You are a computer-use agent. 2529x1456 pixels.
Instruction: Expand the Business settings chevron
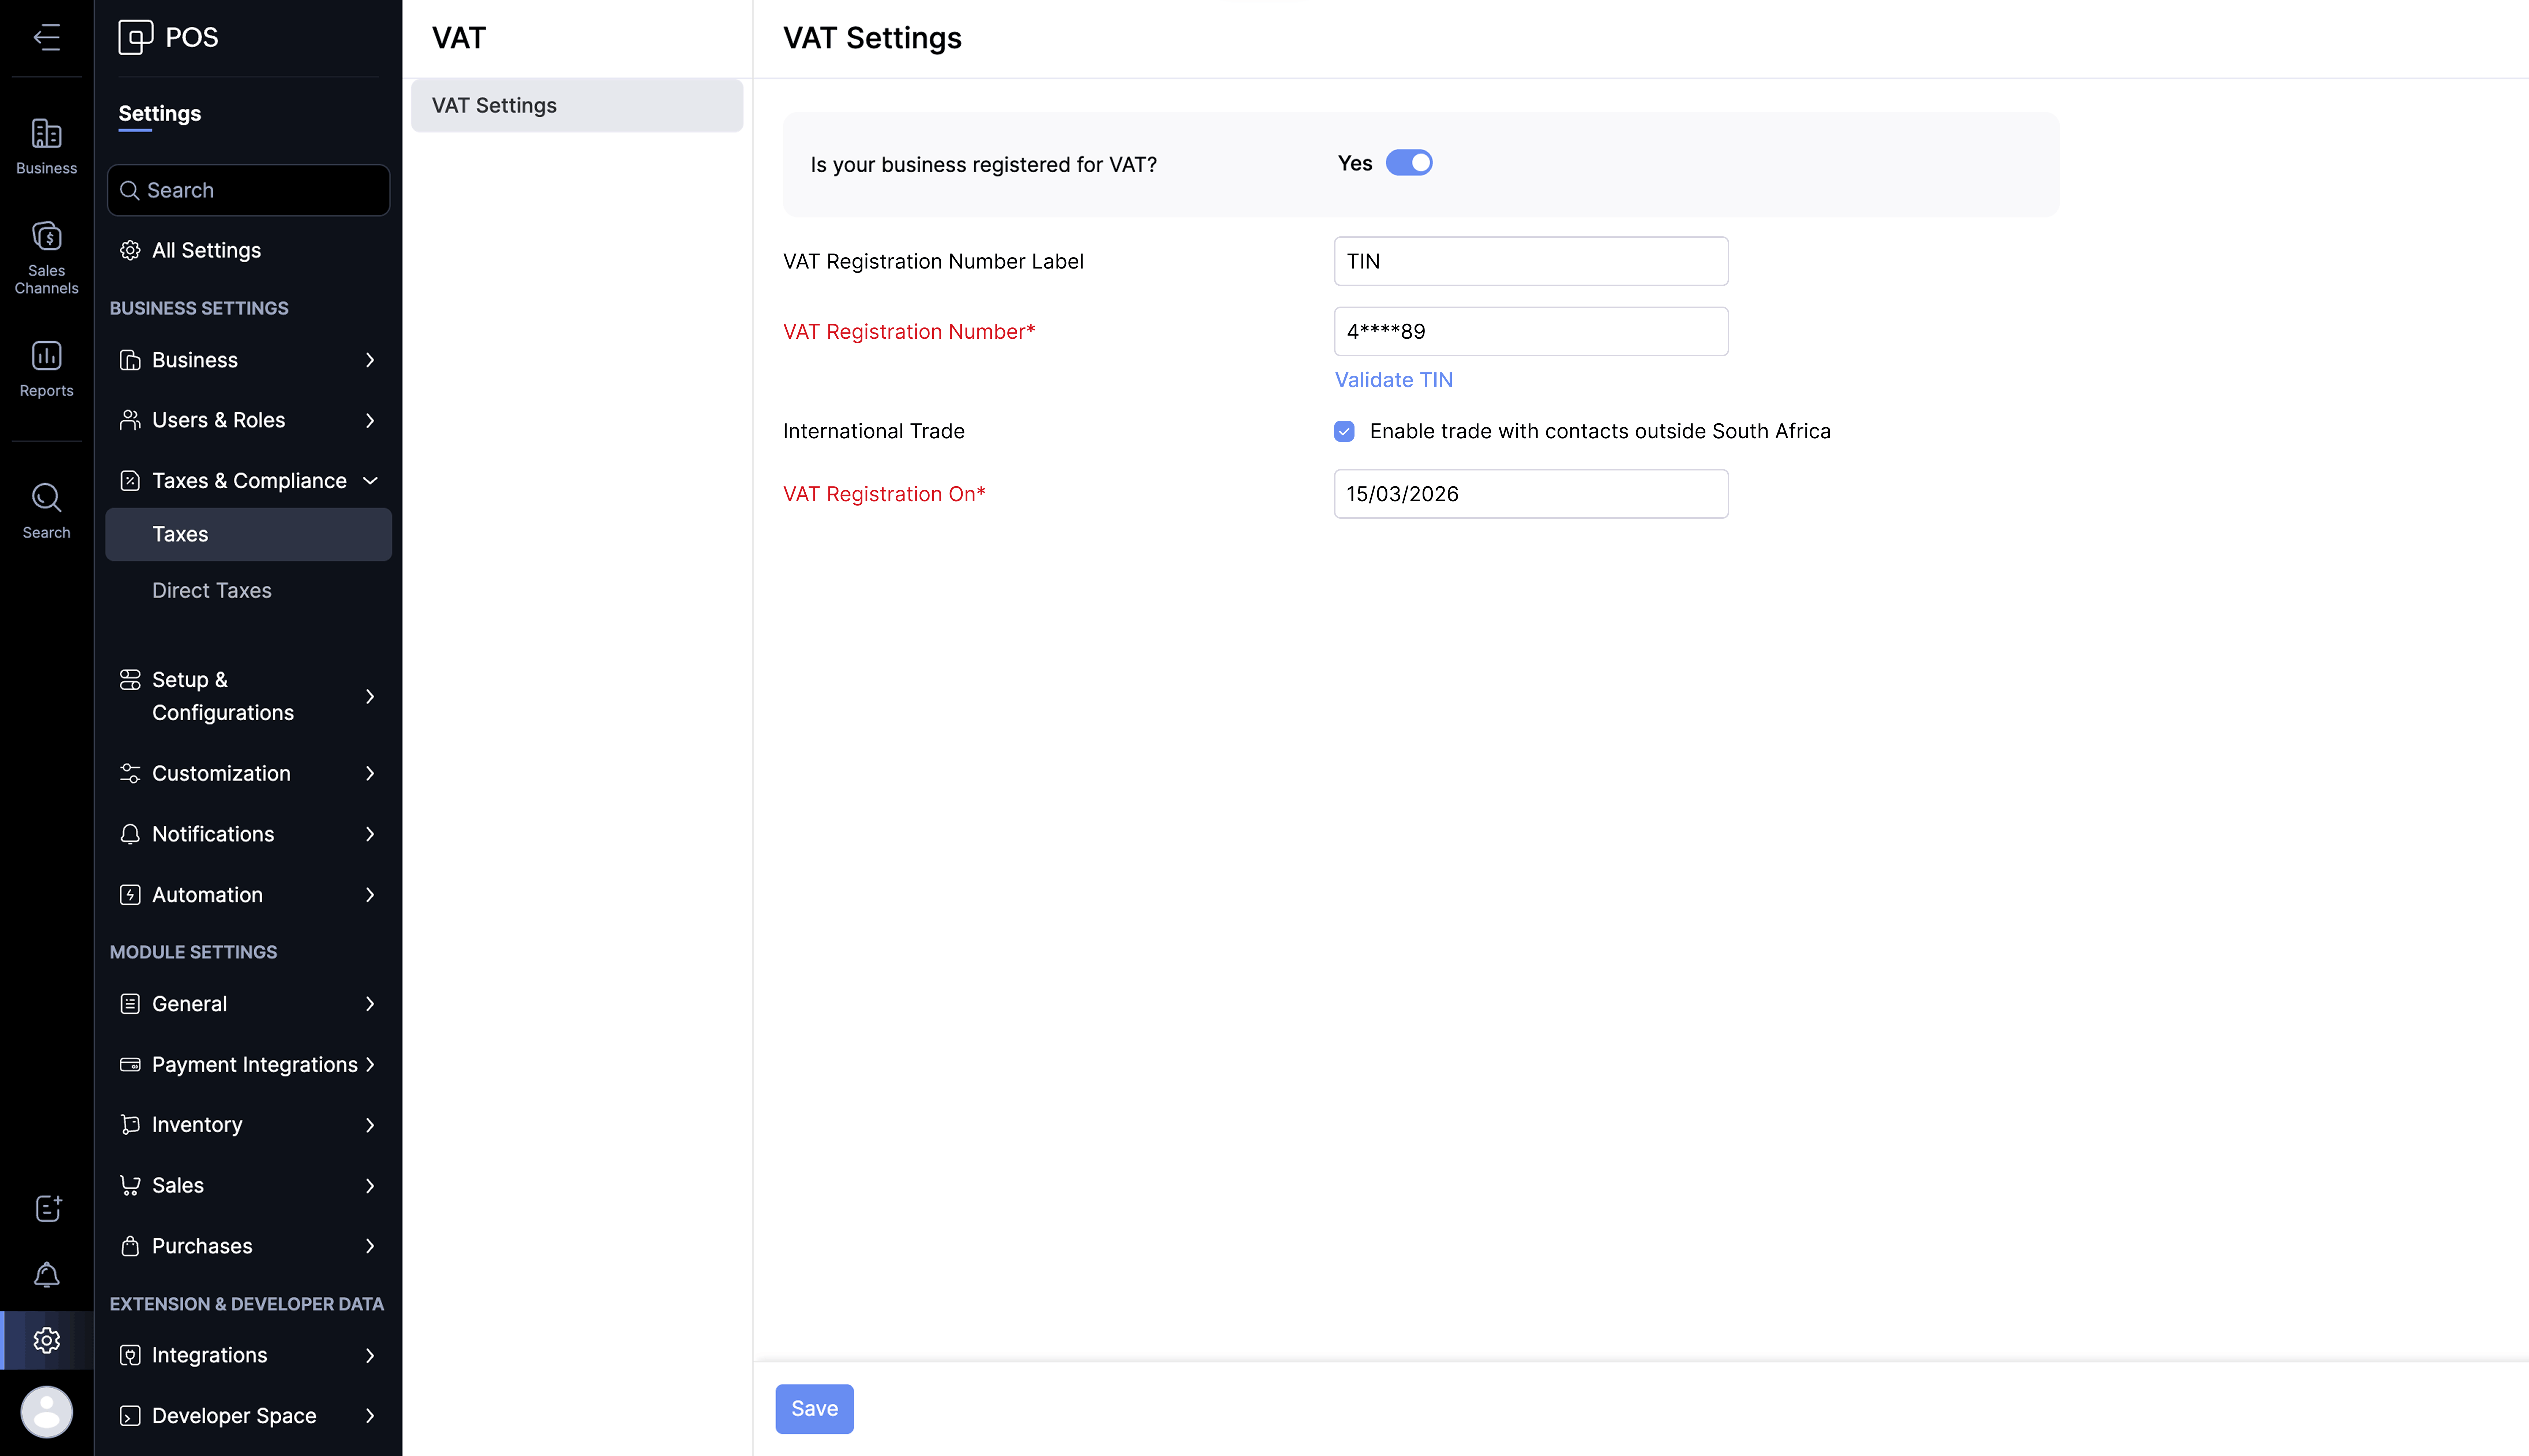pos(370,360)
